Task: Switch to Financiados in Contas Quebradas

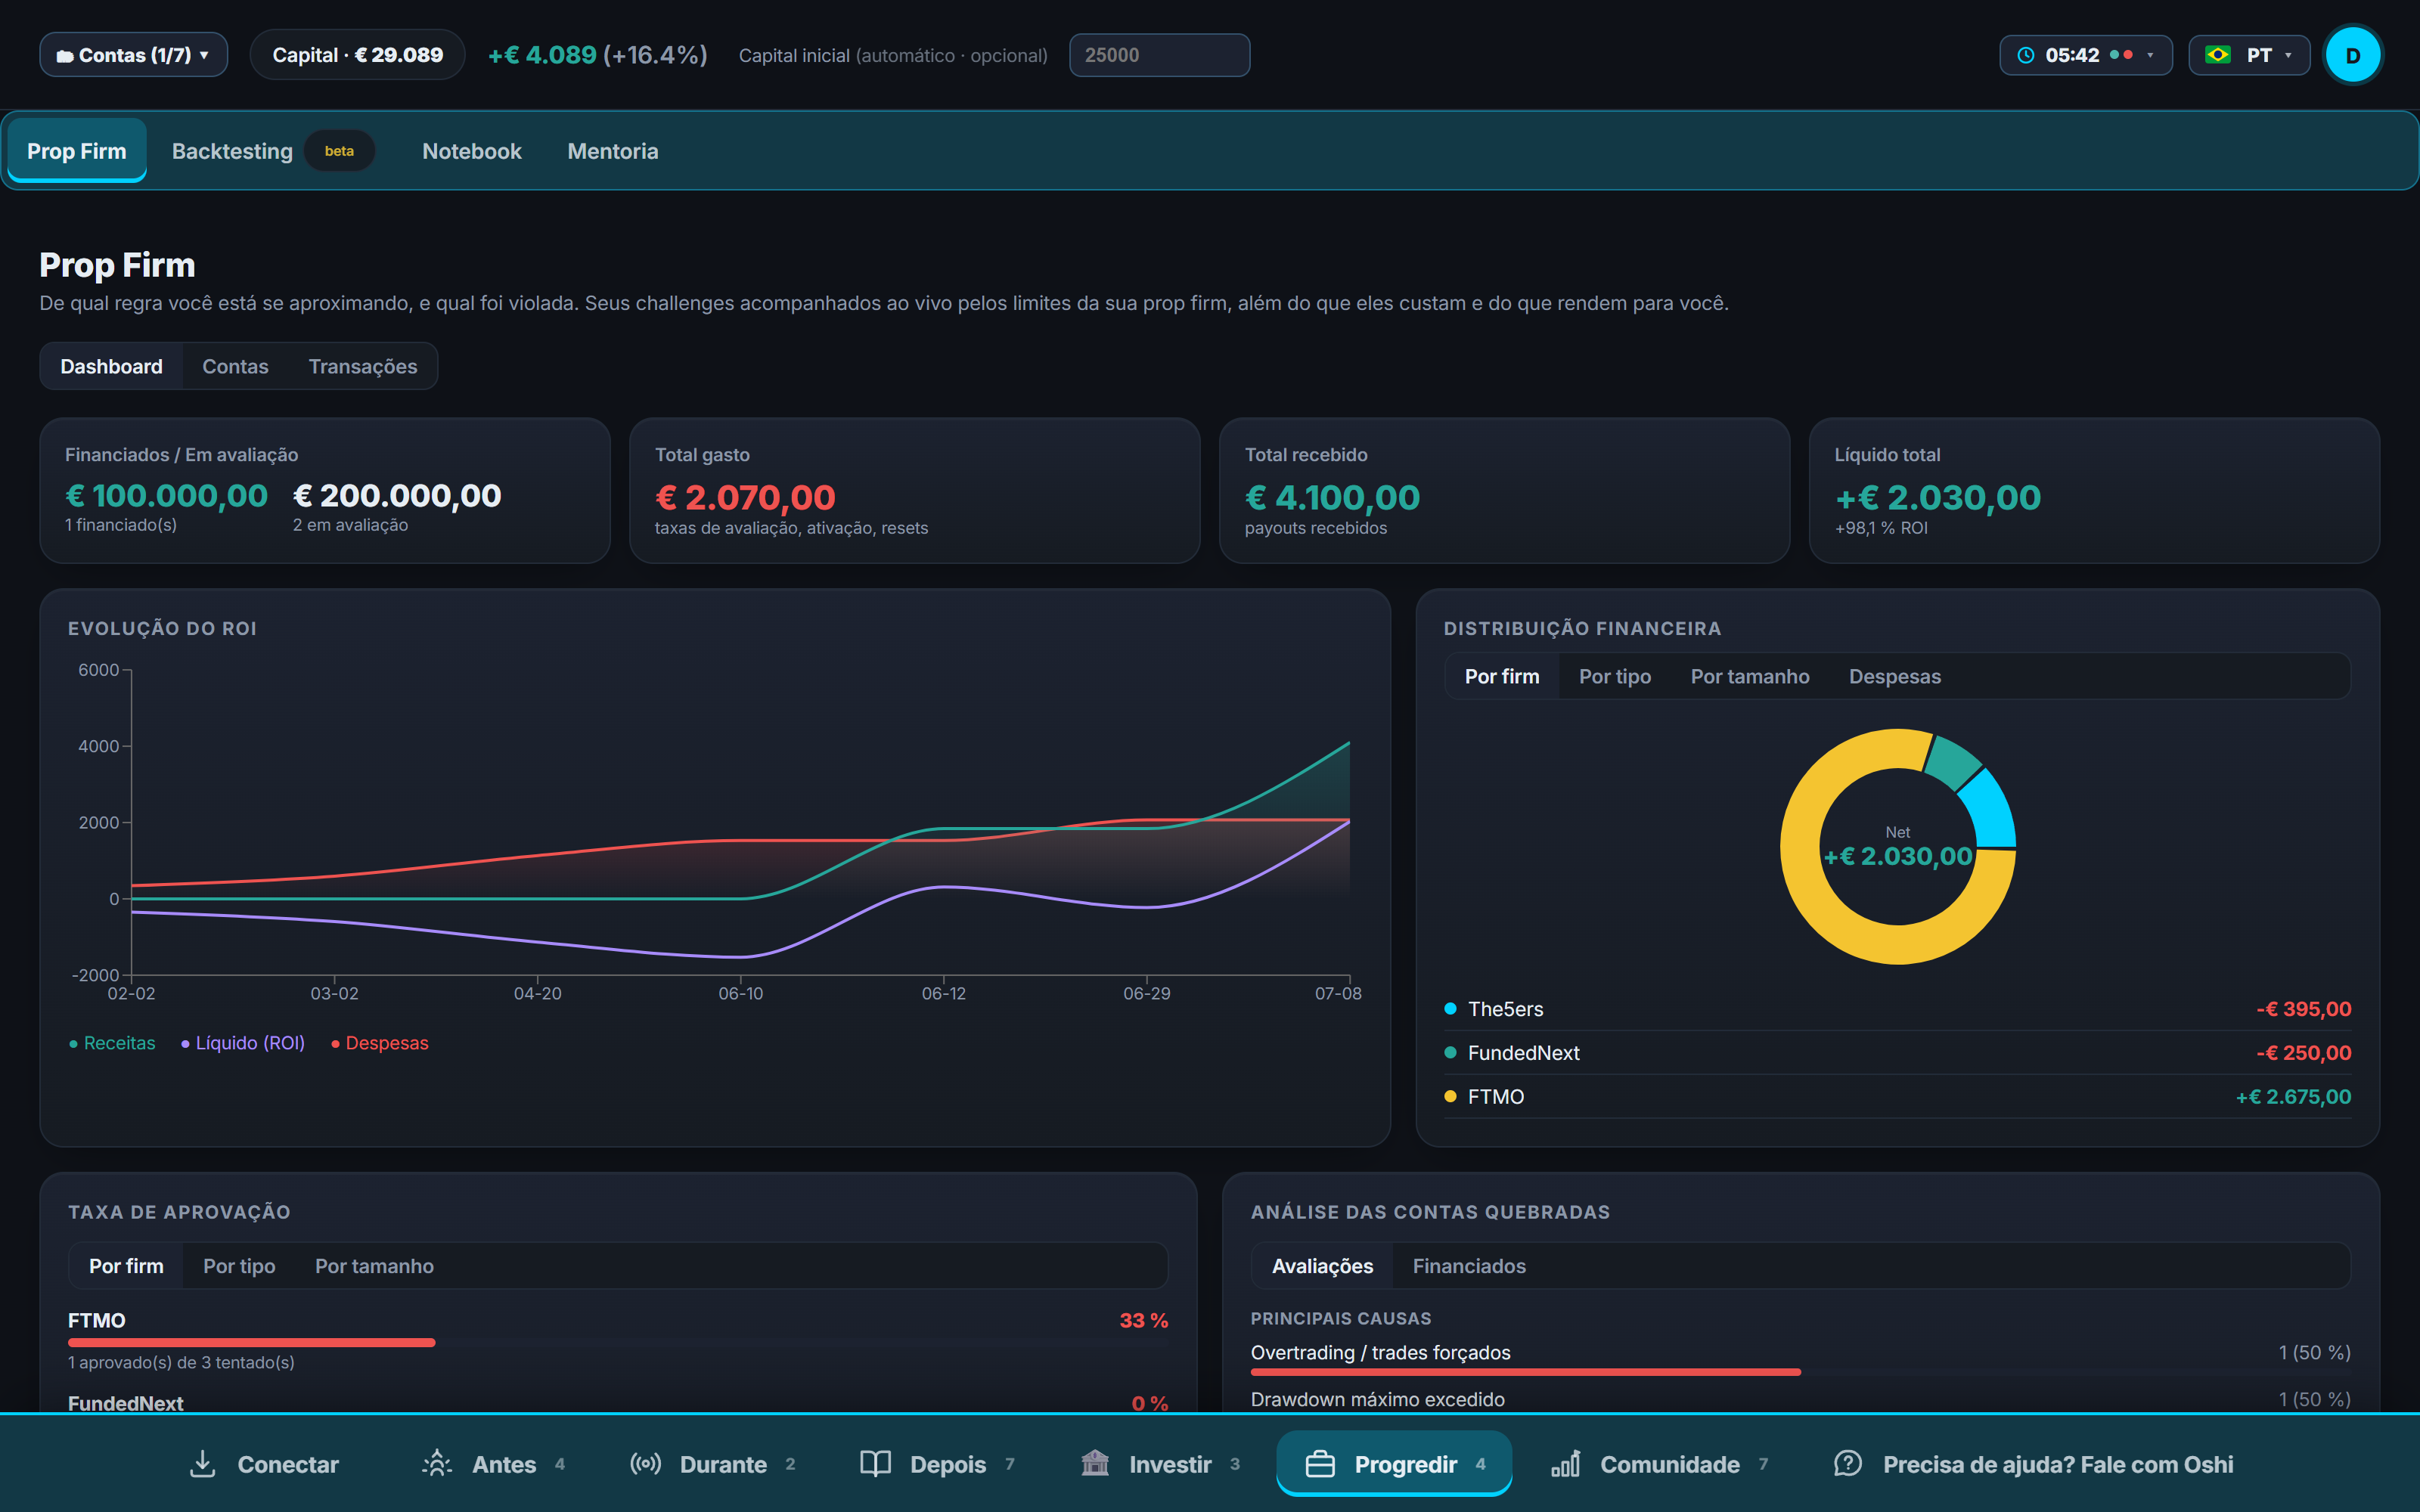Action: 1468,1266
